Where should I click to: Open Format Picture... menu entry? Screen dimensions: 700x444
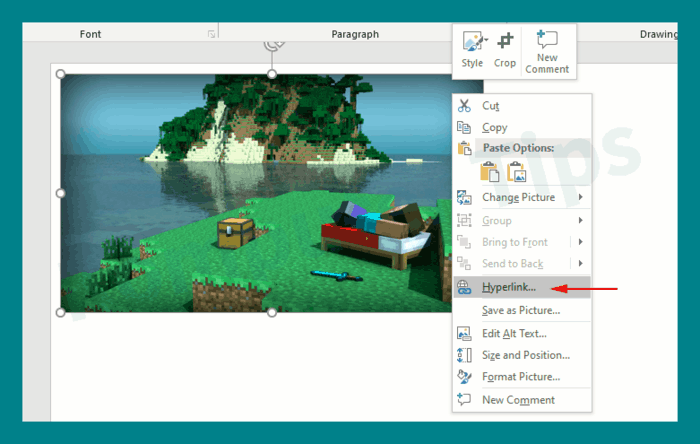tap(522, 377)
